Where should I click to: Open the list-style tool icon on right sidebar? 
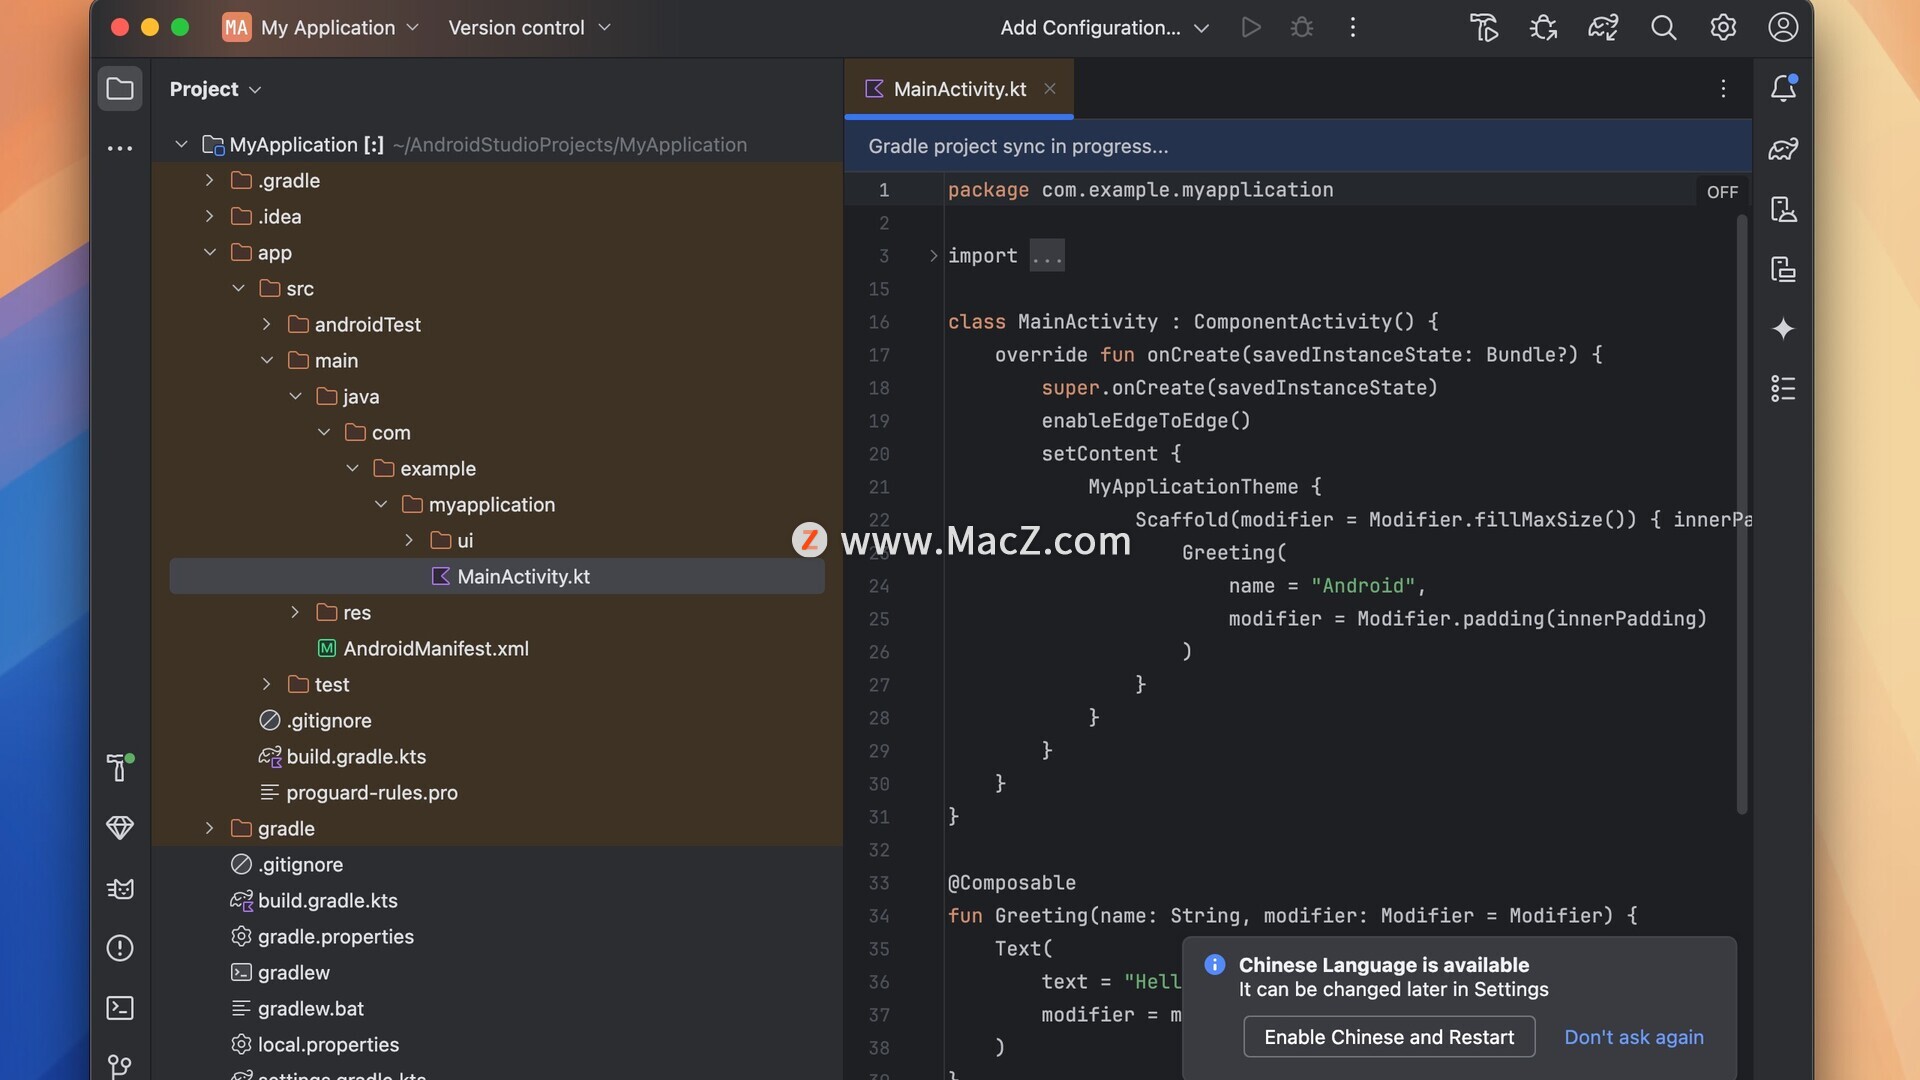pyautogui.click(x=1783, y=388)
